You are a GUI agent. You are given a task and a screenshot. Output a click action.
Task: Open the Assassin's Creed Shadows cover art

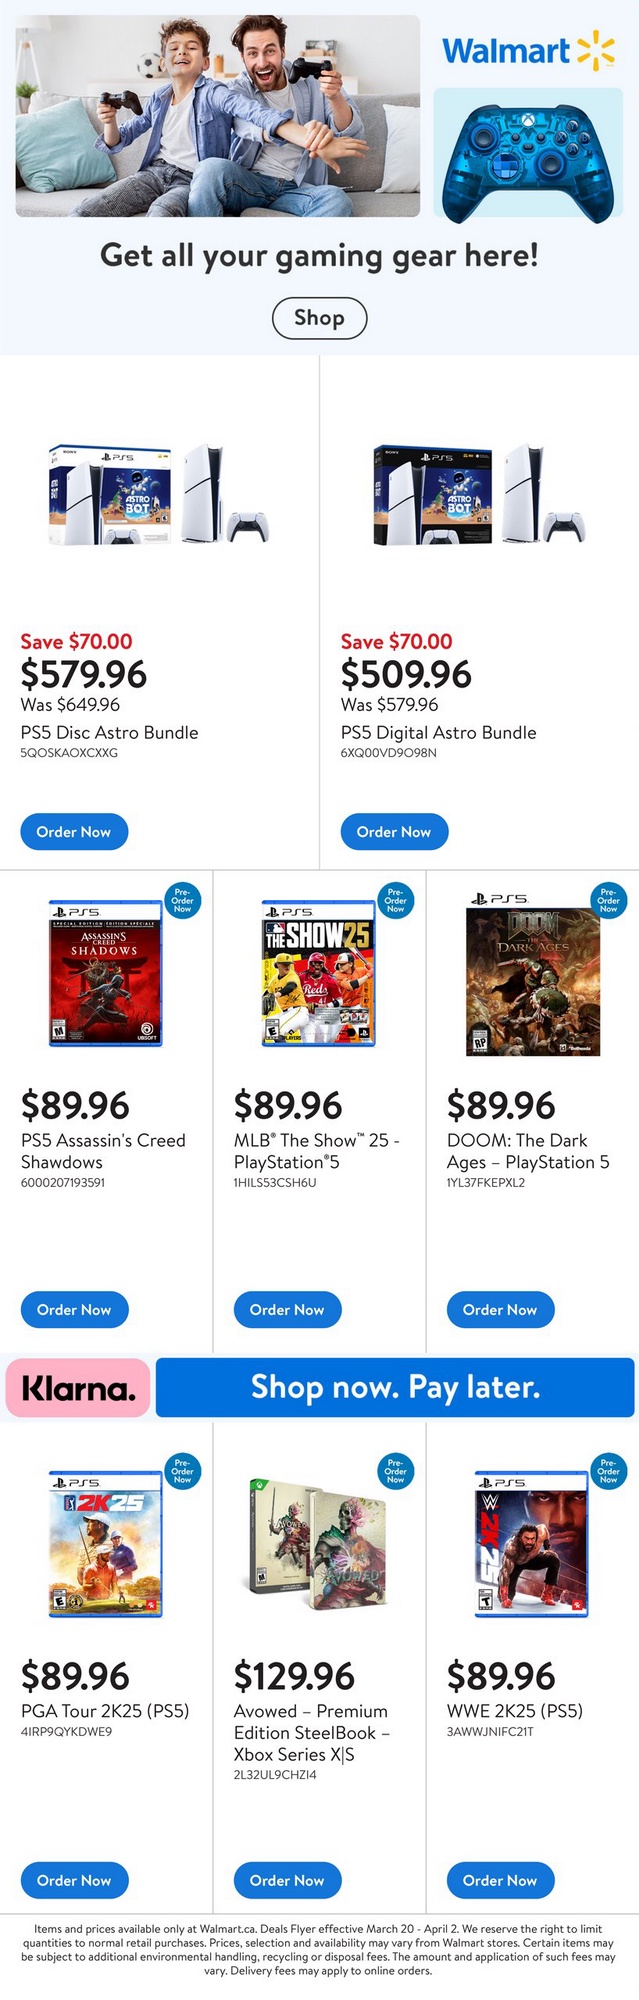coord(105,973)
